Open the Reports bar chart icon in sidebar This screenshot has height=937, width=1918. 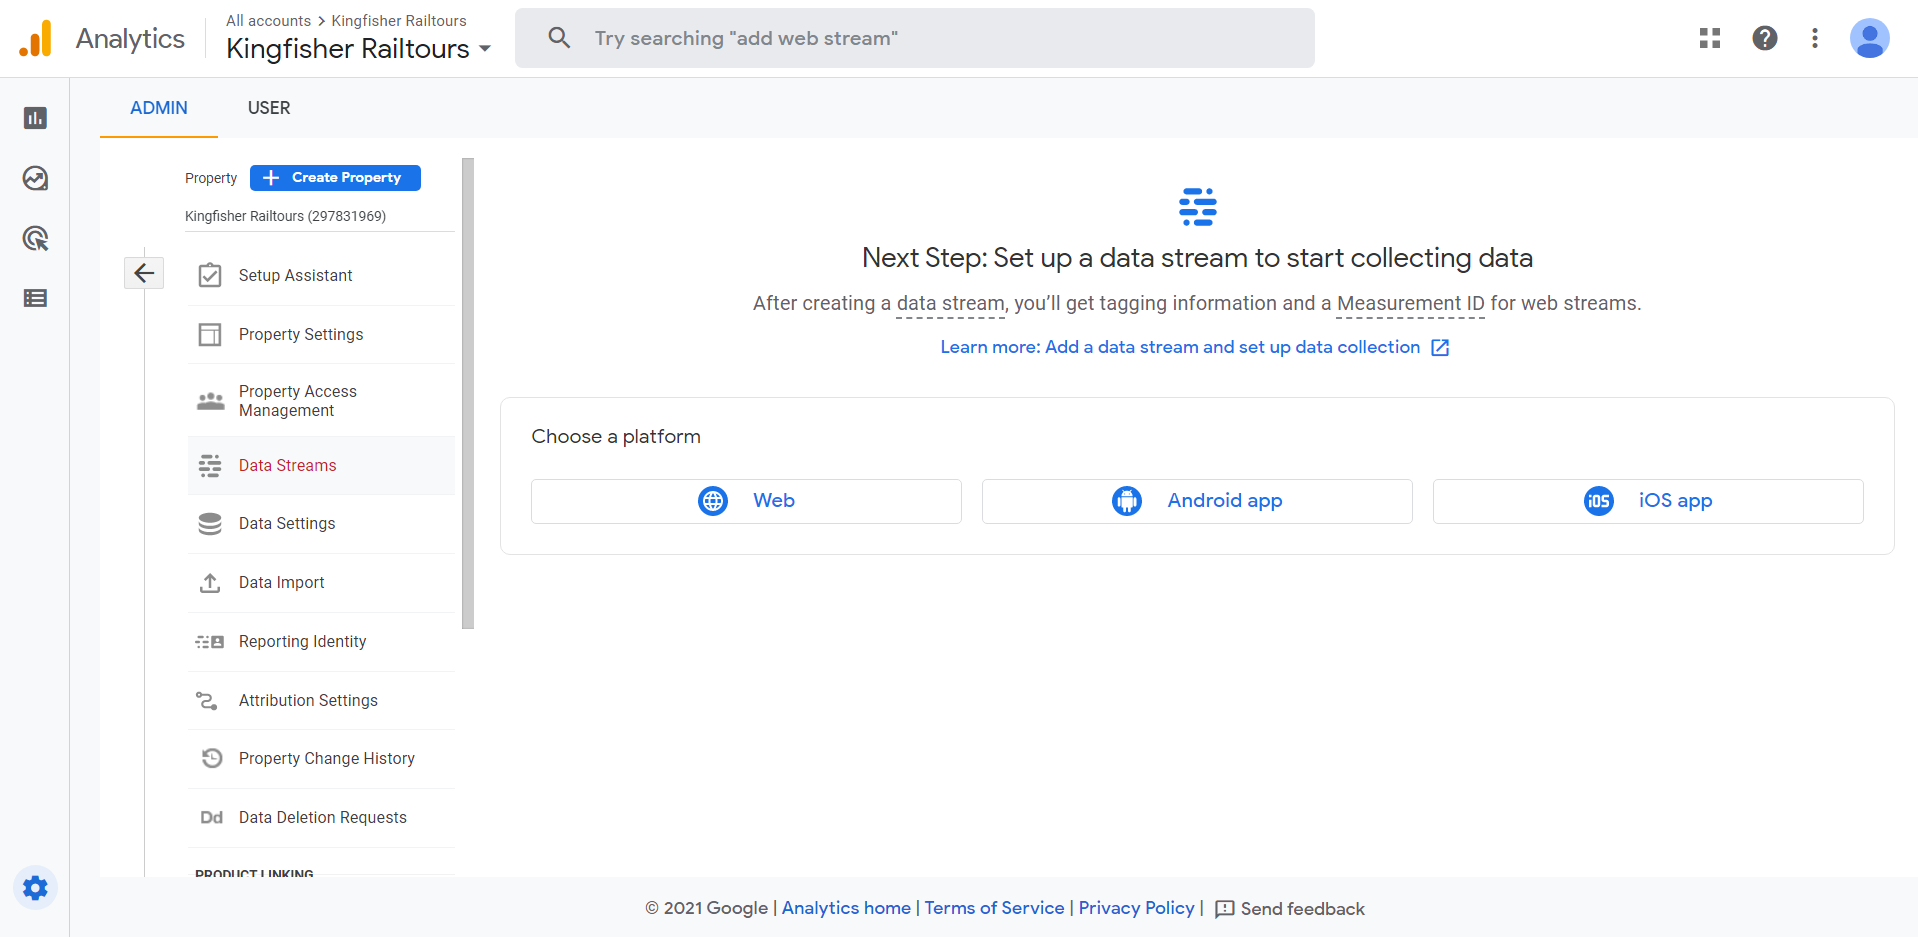pos(35,118)
